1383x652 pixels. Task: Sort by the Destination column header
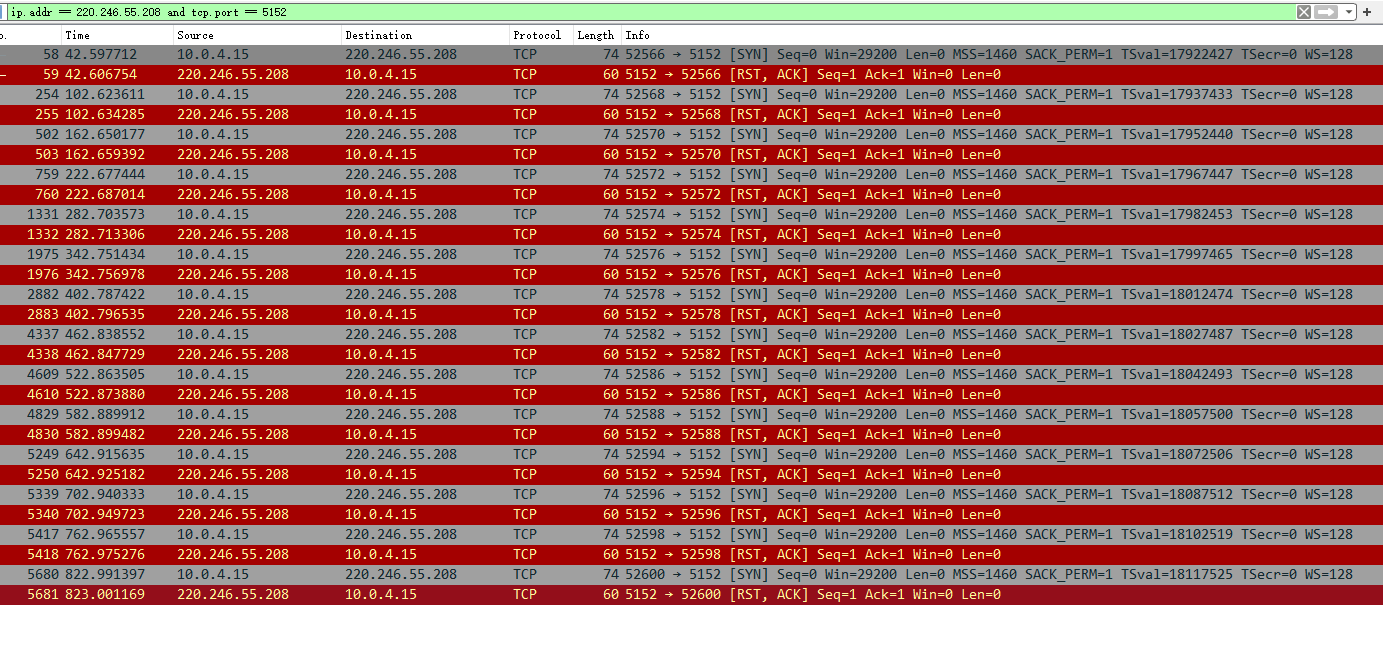(x=425, y=35)
